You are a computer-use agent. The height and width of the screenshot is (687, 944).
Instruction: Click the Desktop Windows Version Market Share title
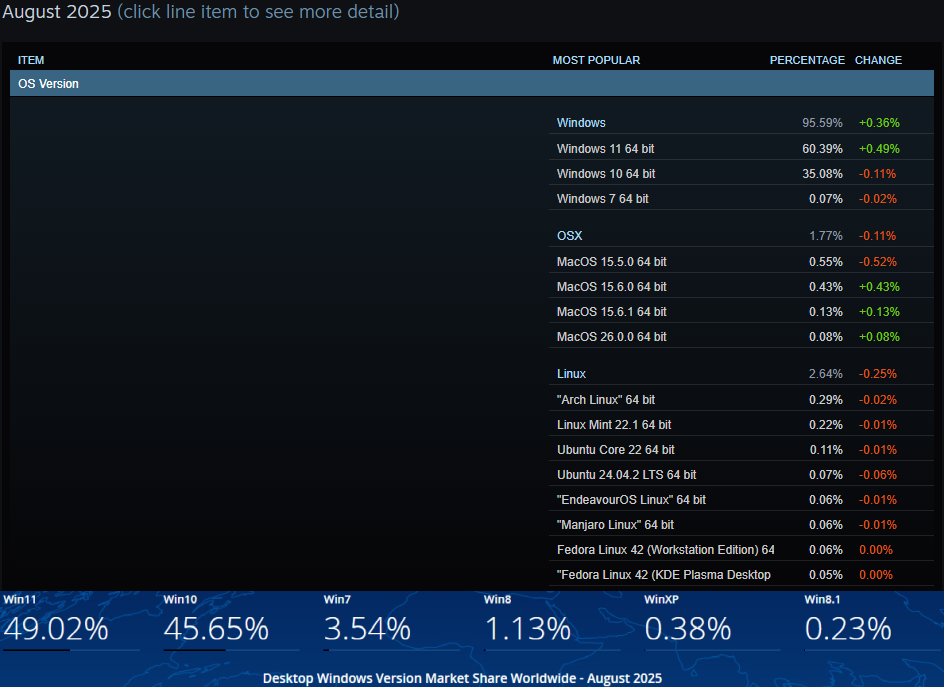462,679
